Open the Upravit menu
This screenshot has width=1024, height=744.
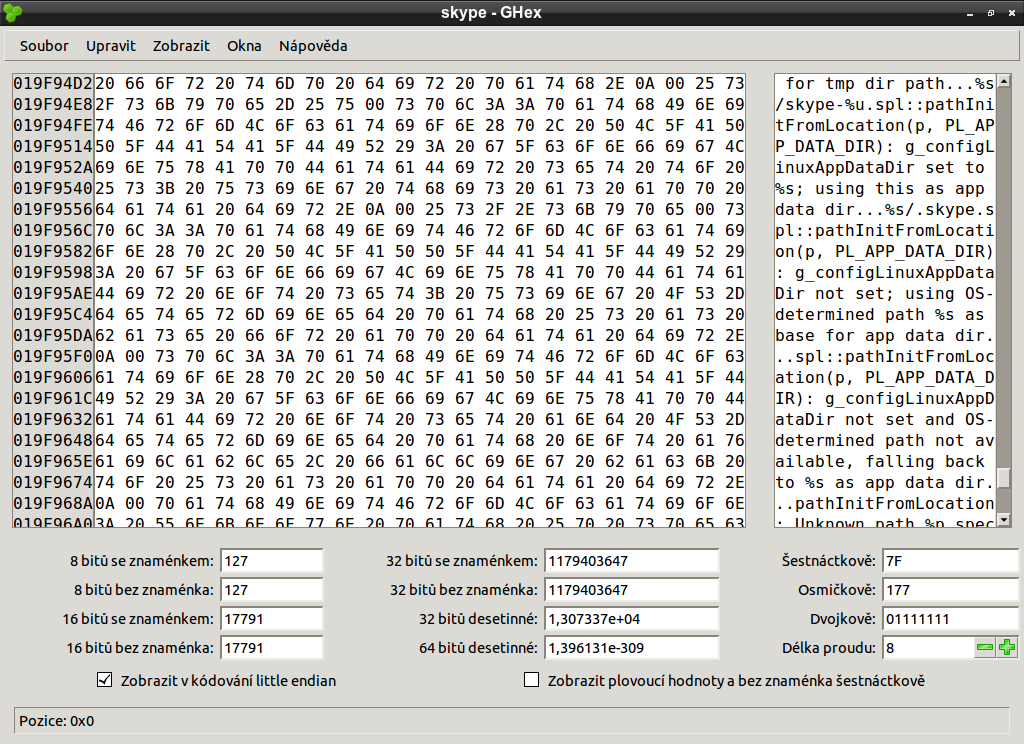111,46
